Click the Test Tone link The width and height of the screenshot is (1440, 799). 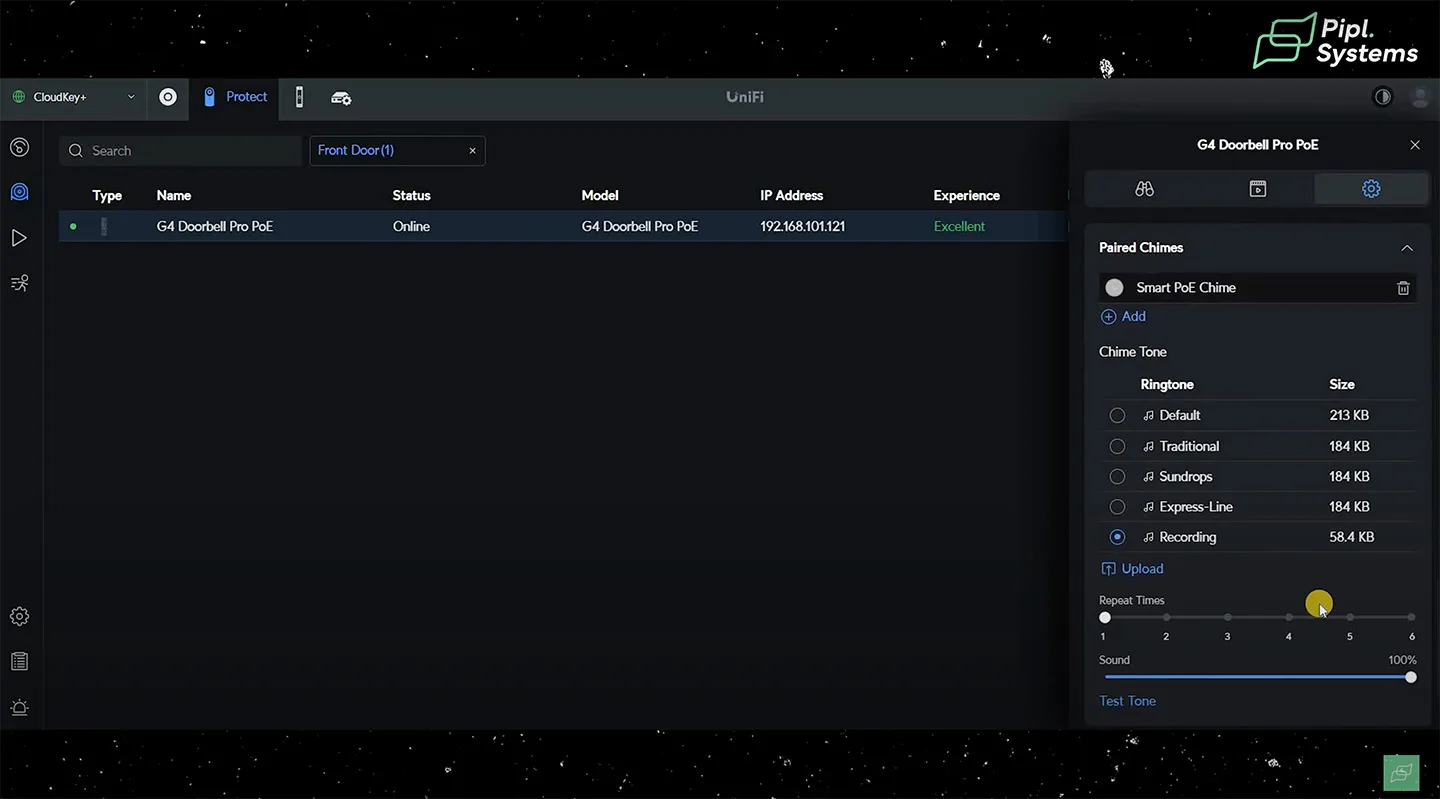pos(1127,701)
